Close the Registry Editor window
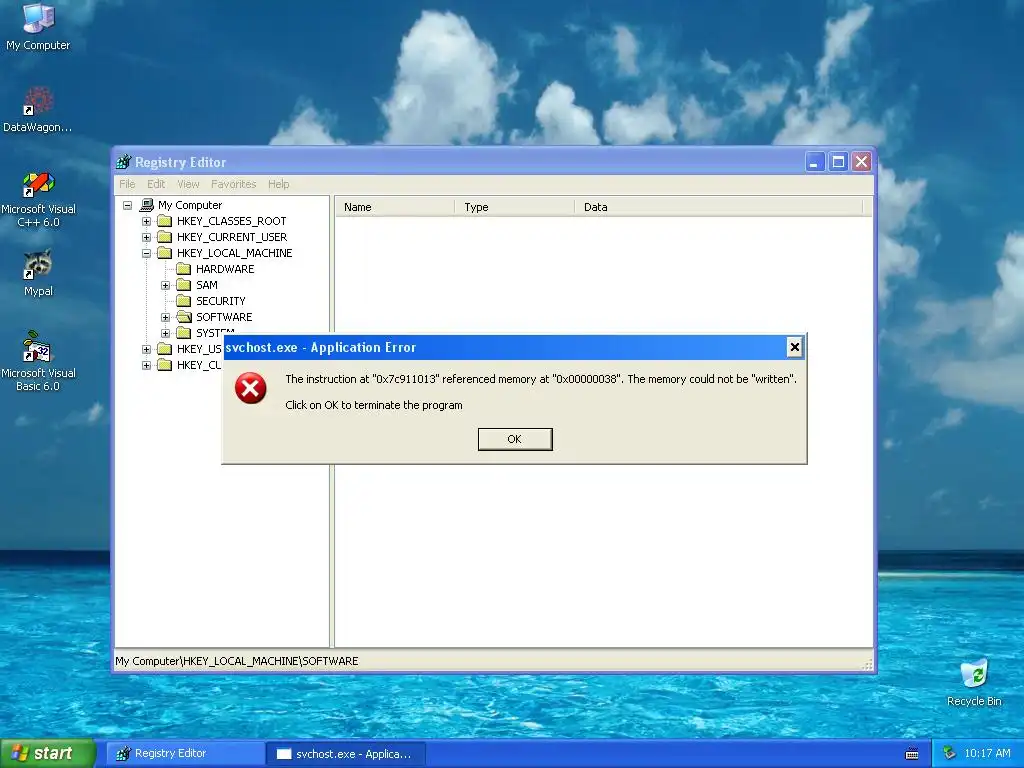 click(x=862, y=161)
